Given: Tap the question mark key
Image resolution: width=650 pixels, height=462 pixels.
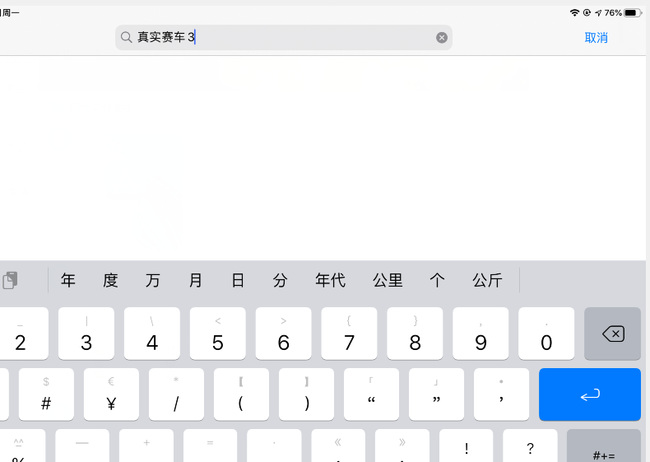Looking at the screenshot, I should pyautogui.click(x=530, y=446).
